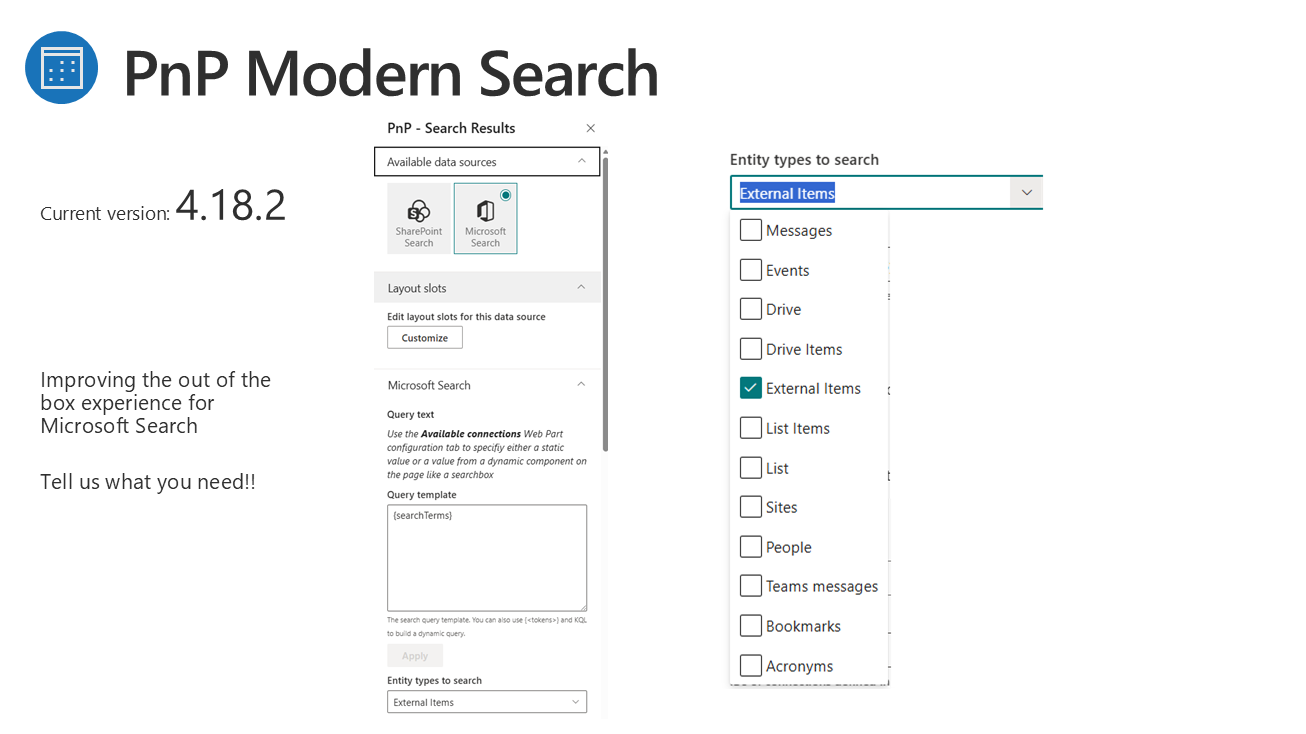Enable the Teams messages checkbox
The width and height of the screenshot is (1306, 734).
tap(751, 586)
